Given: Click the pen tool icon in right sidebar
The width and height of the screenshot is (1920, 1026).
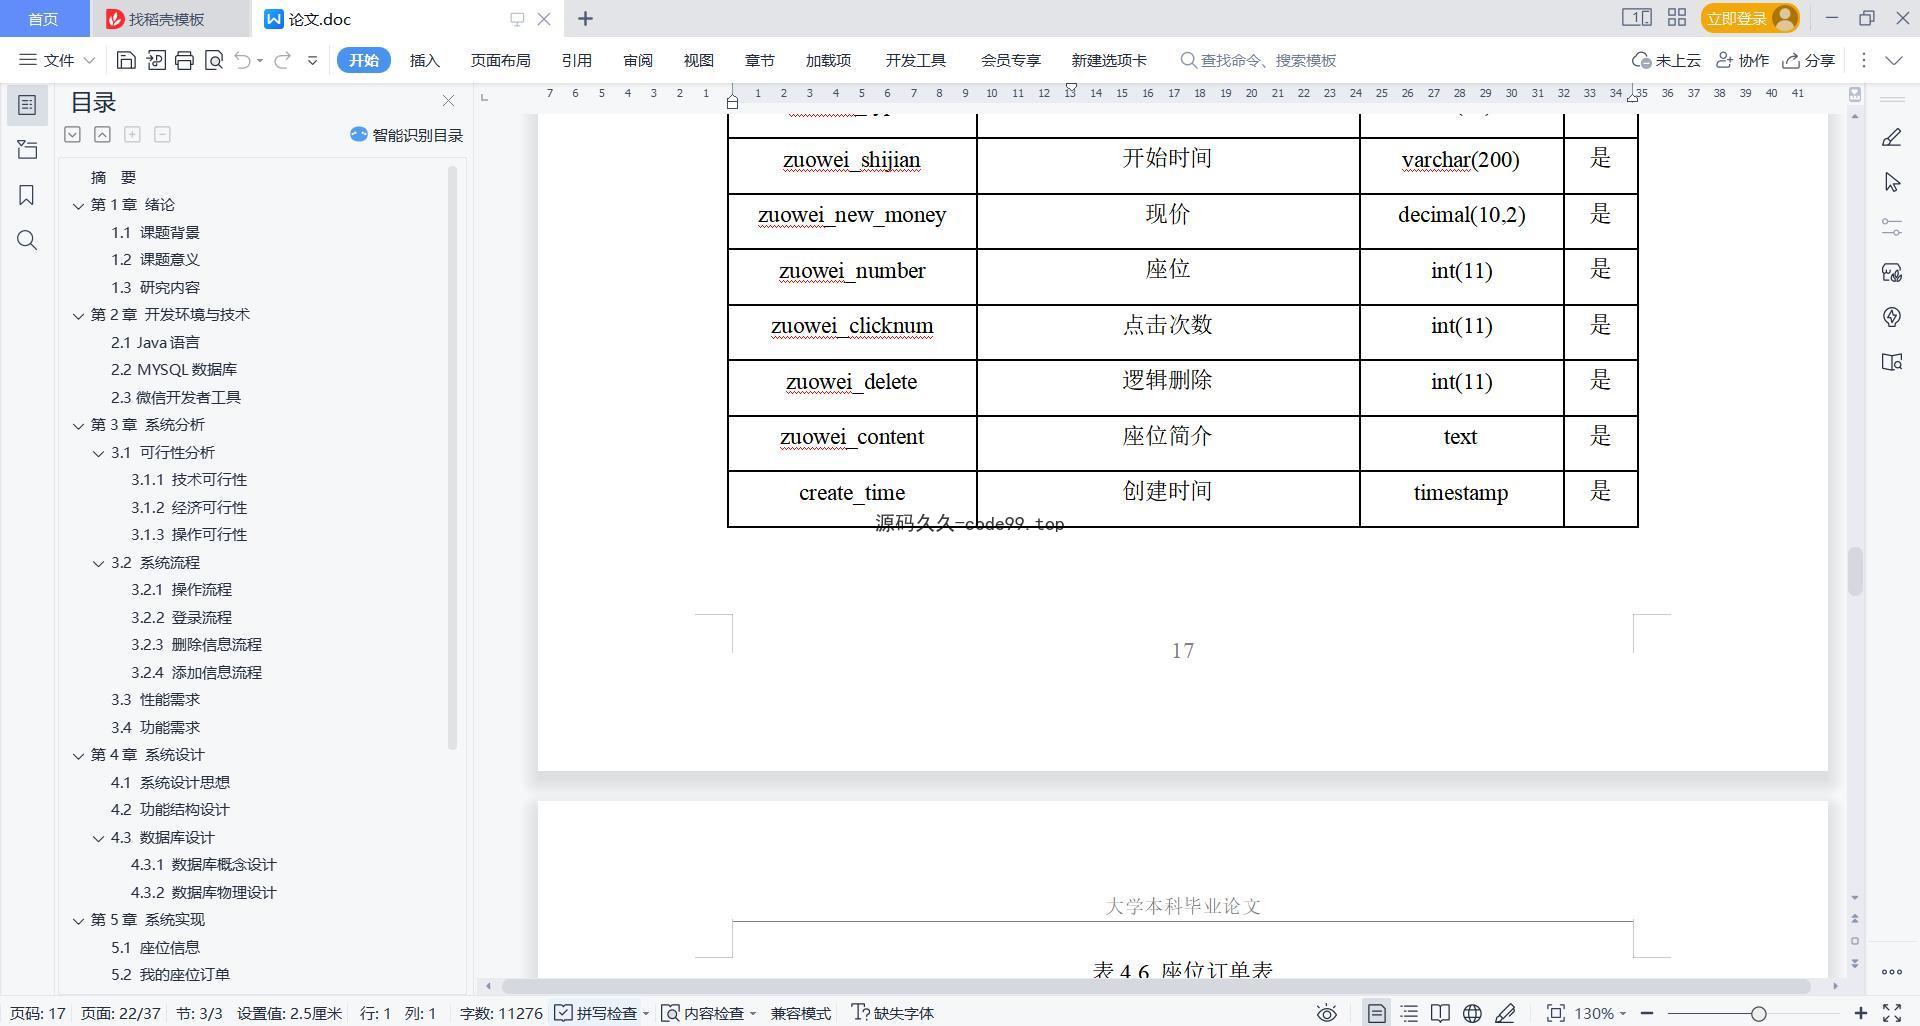Looking at the screenshot, I should 1891,137.
